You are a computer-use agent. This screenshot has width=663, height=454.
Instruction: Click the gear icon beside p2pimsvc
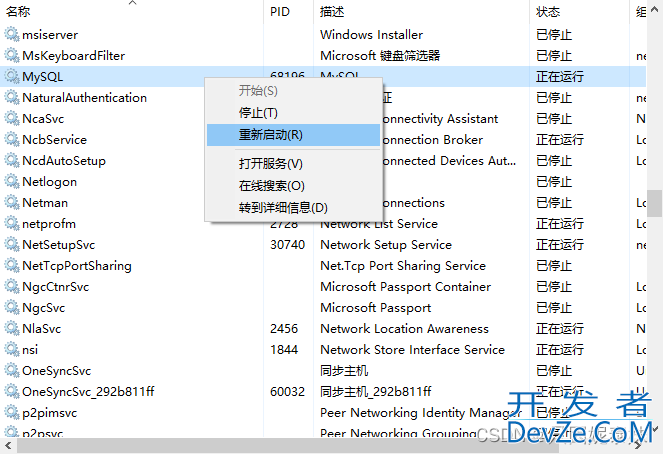[x=11, y=413]
